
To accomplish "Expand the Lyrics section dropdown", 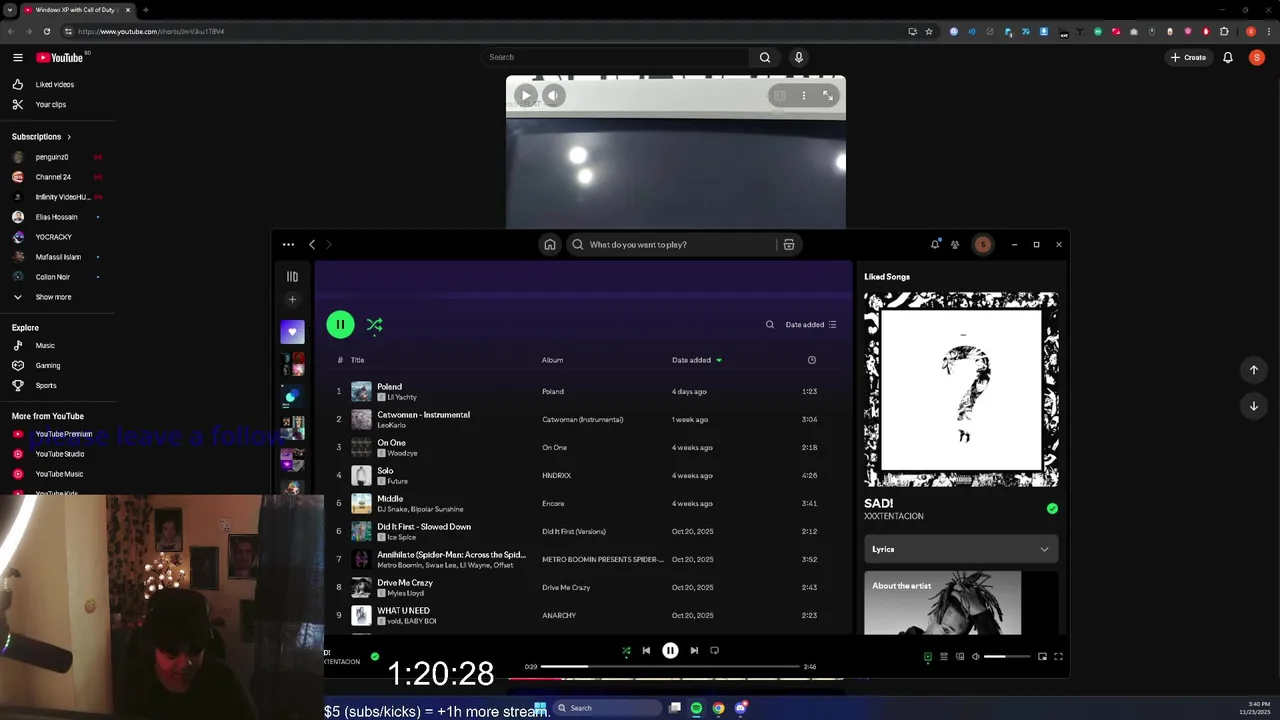I will click(x=961, y=549).
